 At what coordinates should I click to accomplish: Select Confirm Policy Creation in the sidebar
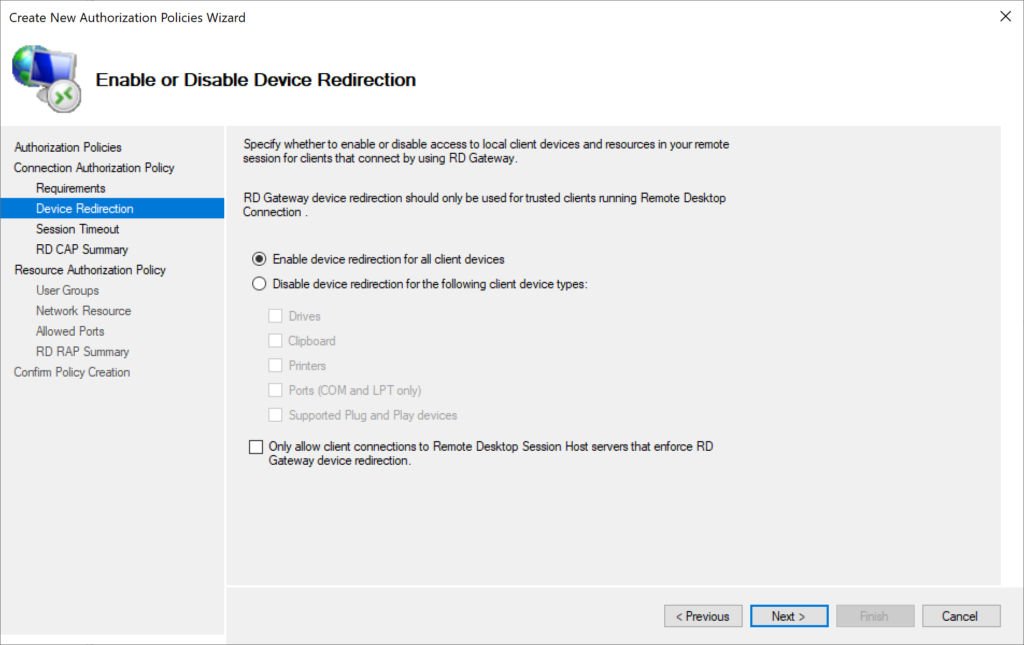(72, 371)
